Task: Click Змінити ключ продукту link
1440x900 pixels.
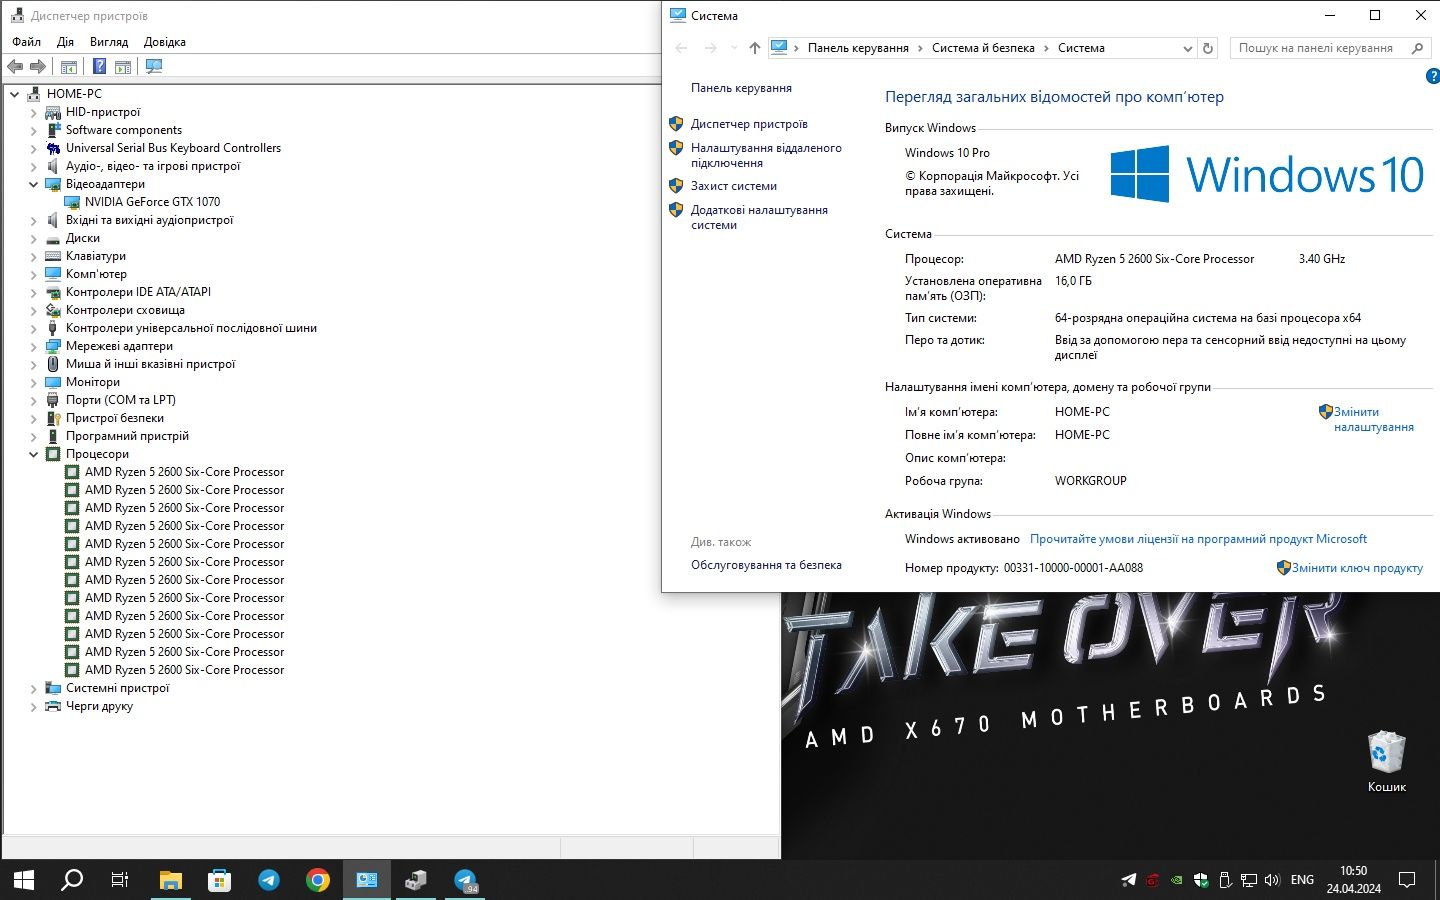Action: [x=1357, y=568]
